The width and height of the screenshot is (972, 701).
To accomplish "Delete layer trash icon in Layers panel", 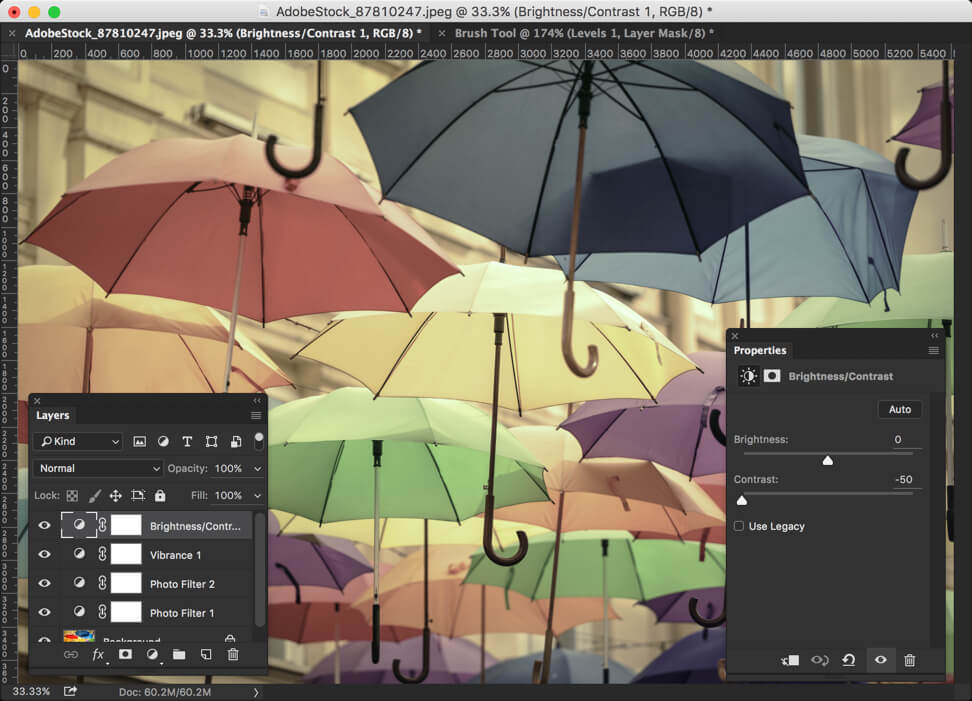I will click(x=233, y=655).
